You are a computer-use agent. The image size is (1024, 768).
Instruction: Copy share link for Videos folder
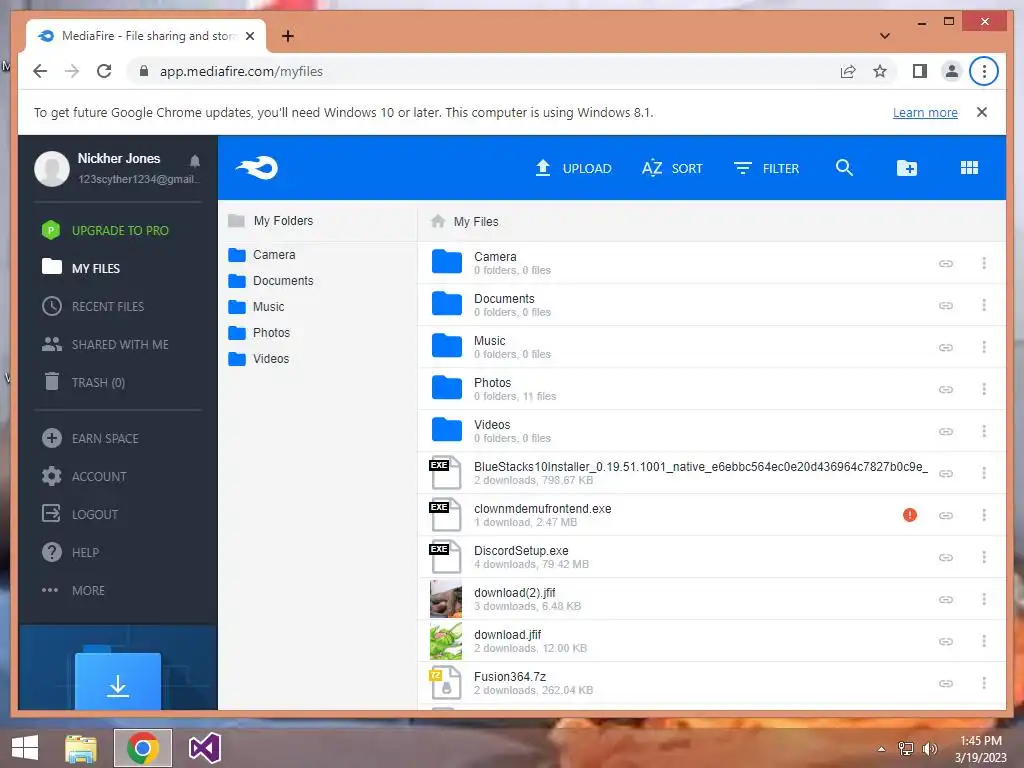(x=946, y=431)
